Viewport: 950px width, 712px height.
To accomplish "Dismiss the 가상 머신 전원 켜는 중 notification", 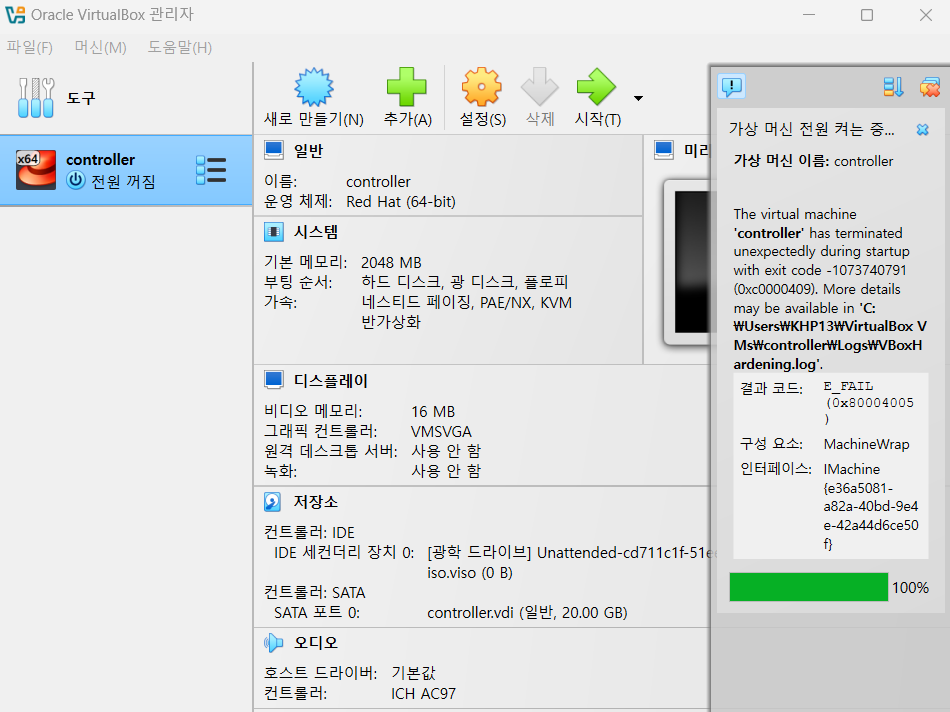I will (922, 130).
